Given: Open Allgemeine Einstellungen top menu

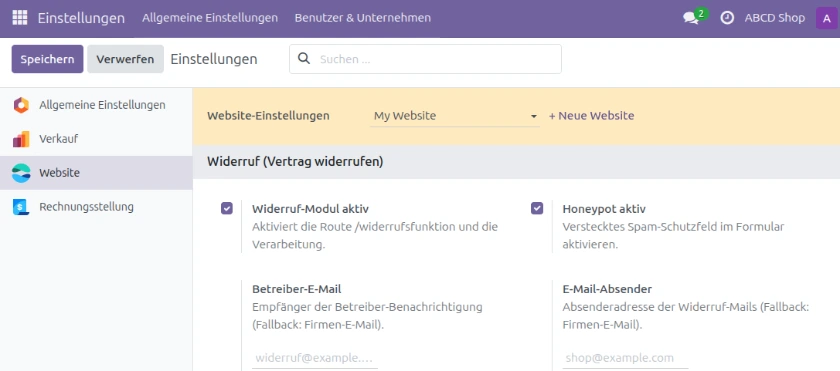Looking at the screenshot, I should point(210,18).
